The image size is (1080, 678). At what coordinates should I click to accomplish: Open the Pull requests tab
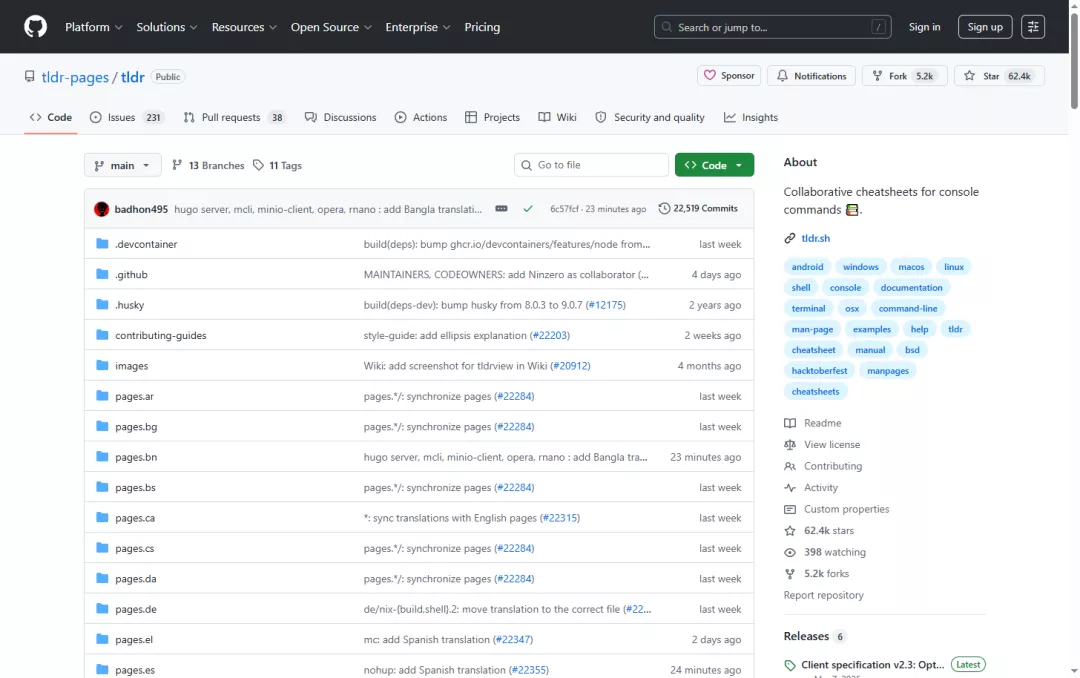[x=233, y=117]
